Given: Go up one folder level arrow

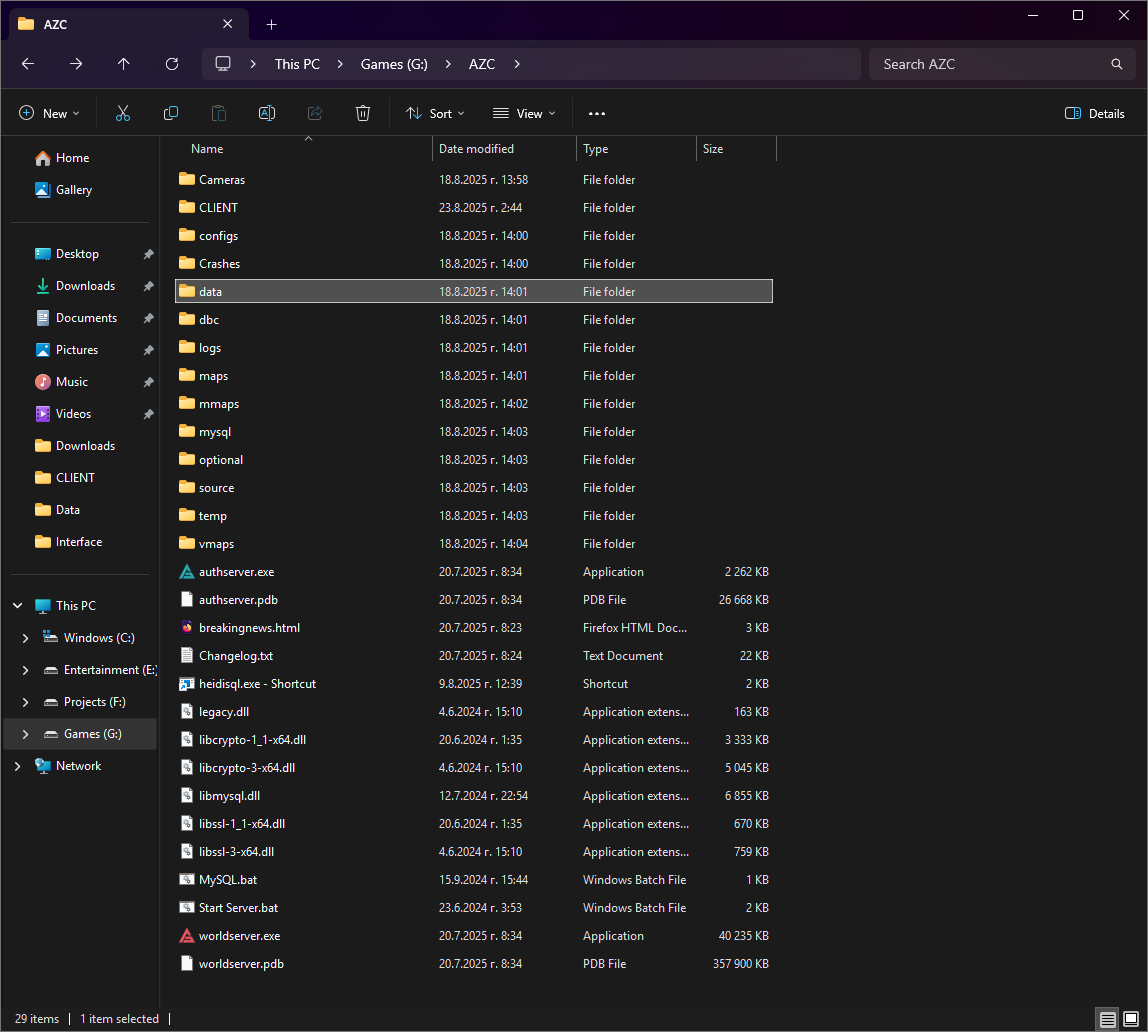Looking at the screenshot, I should click(x=124, y=64).
